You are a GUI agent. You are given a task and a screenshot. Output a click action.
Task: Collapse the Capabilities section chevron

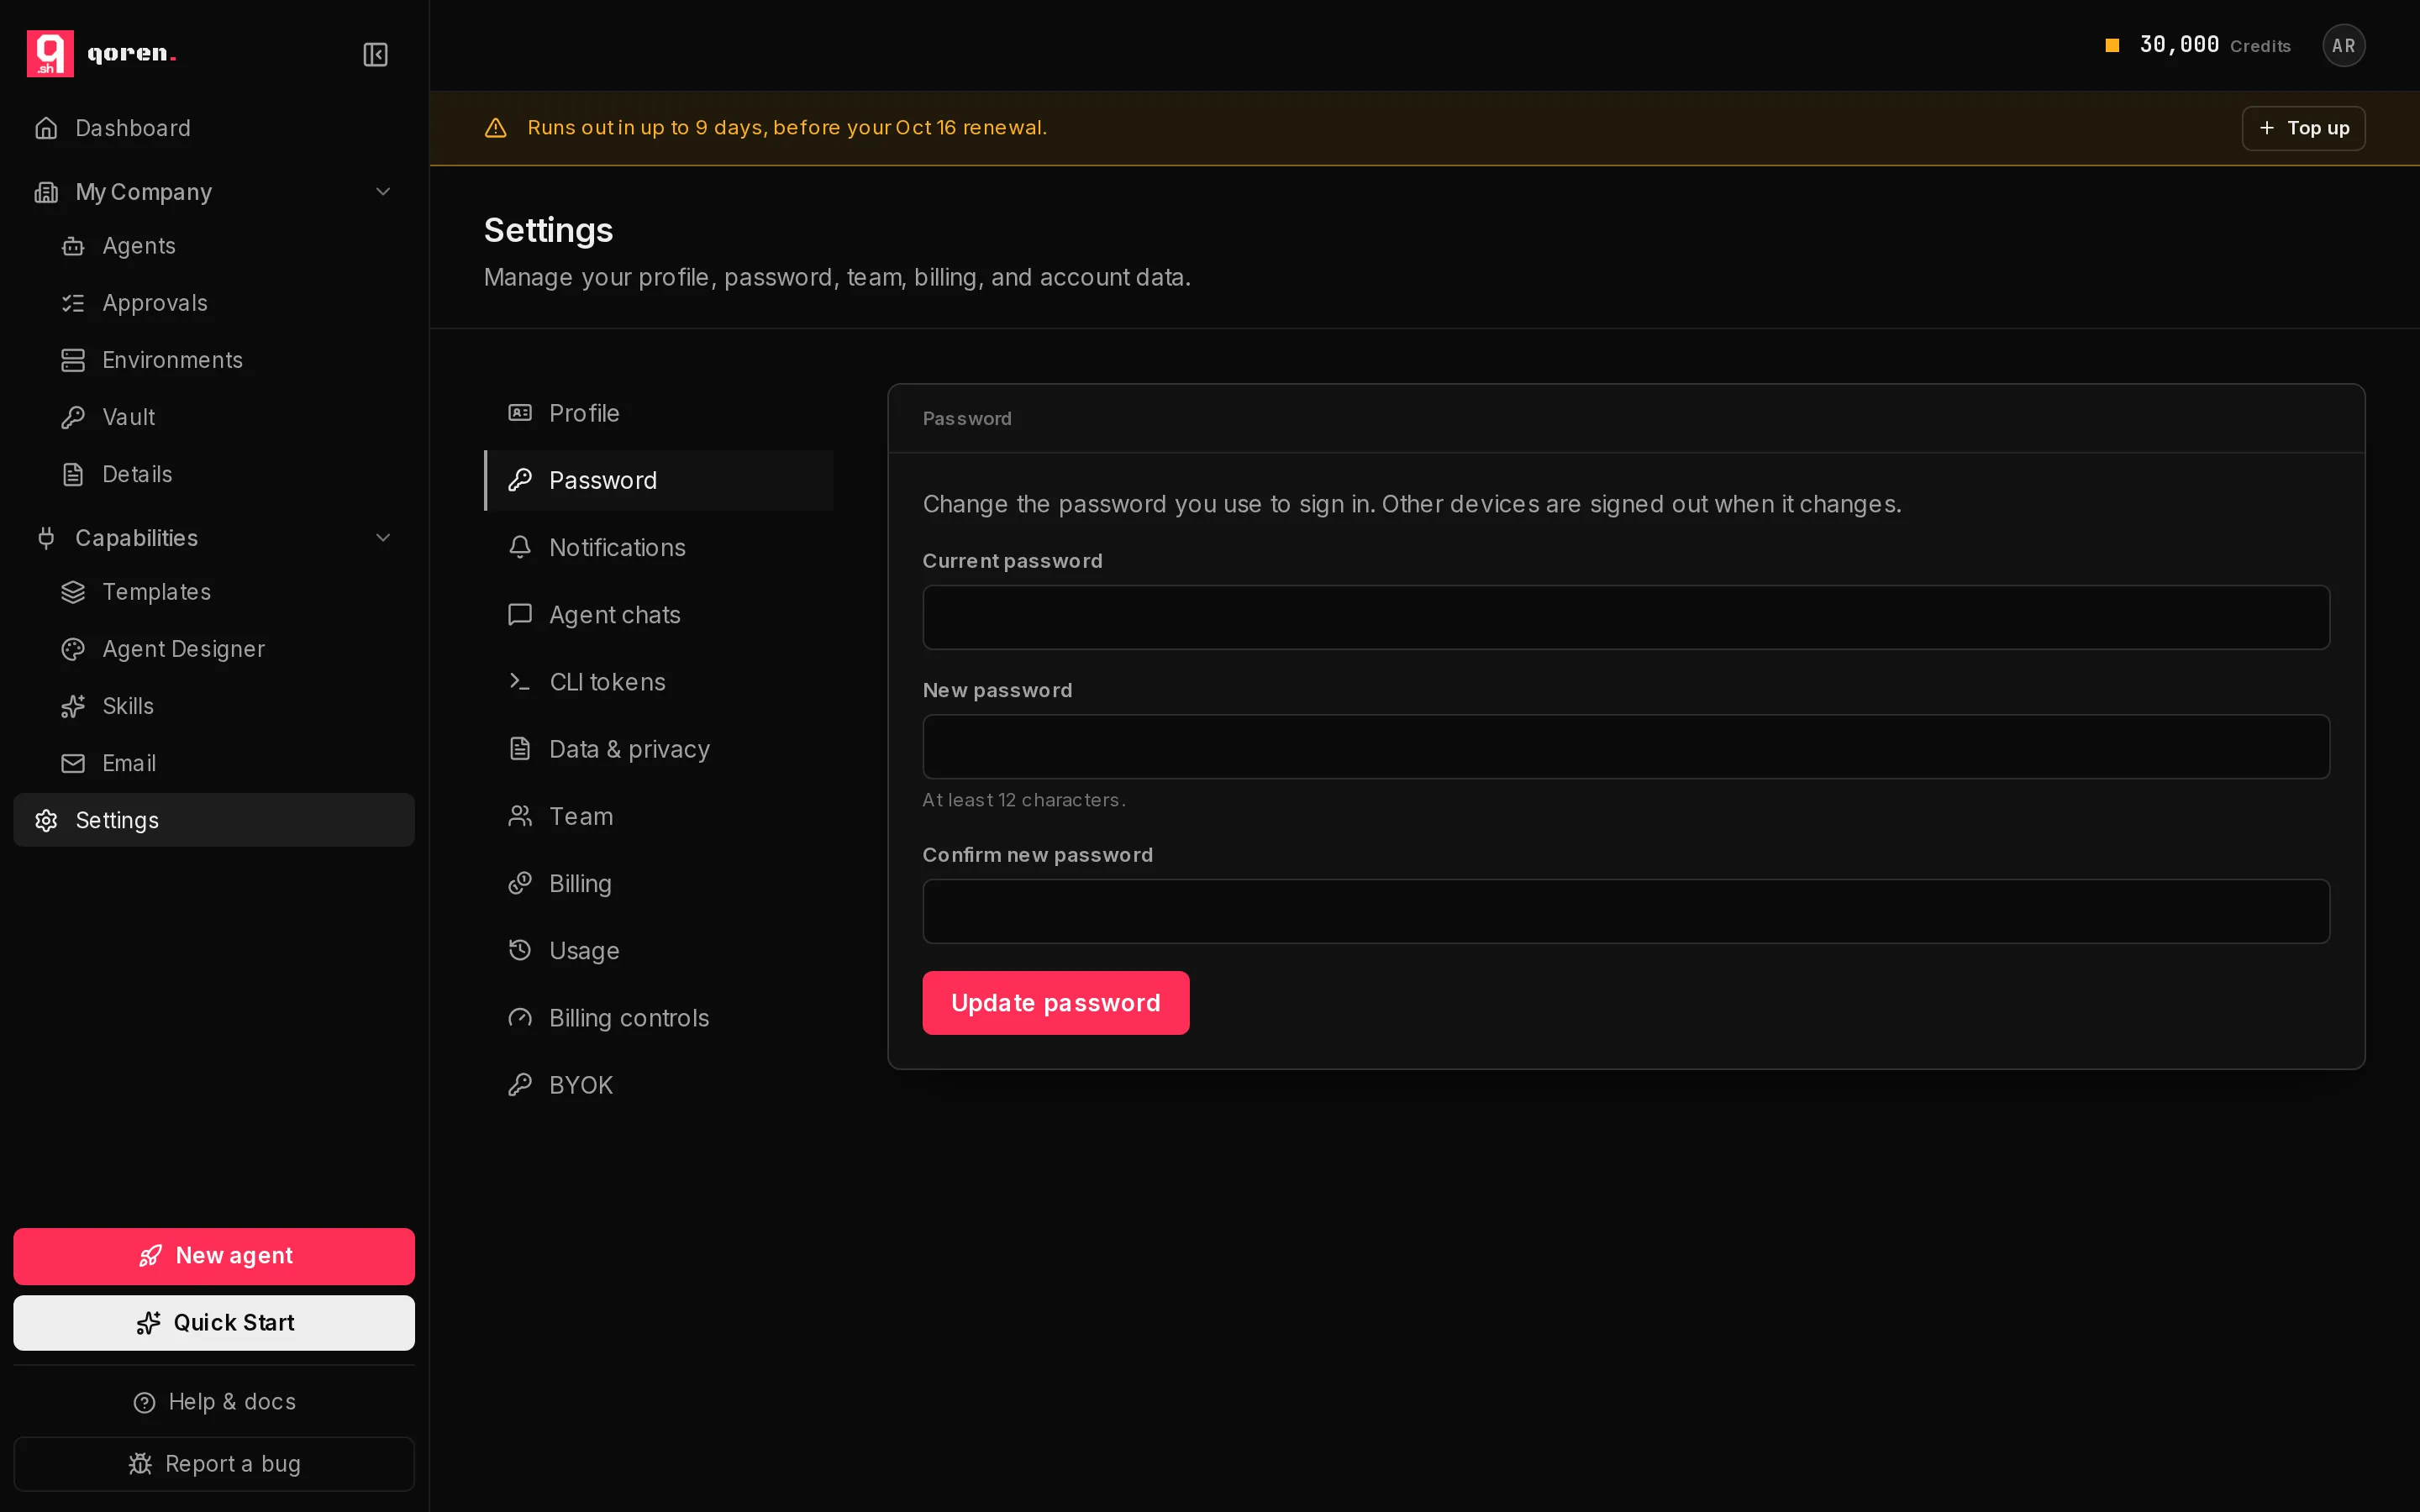(383, 538)
